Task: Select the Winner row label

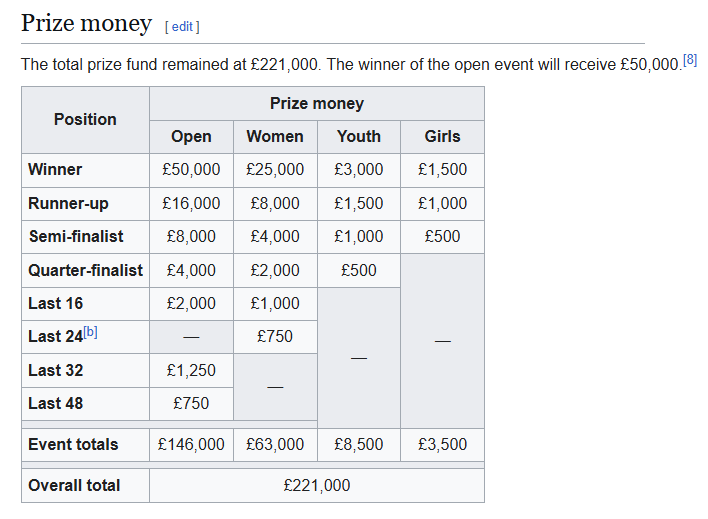Action: pos(56,169)
